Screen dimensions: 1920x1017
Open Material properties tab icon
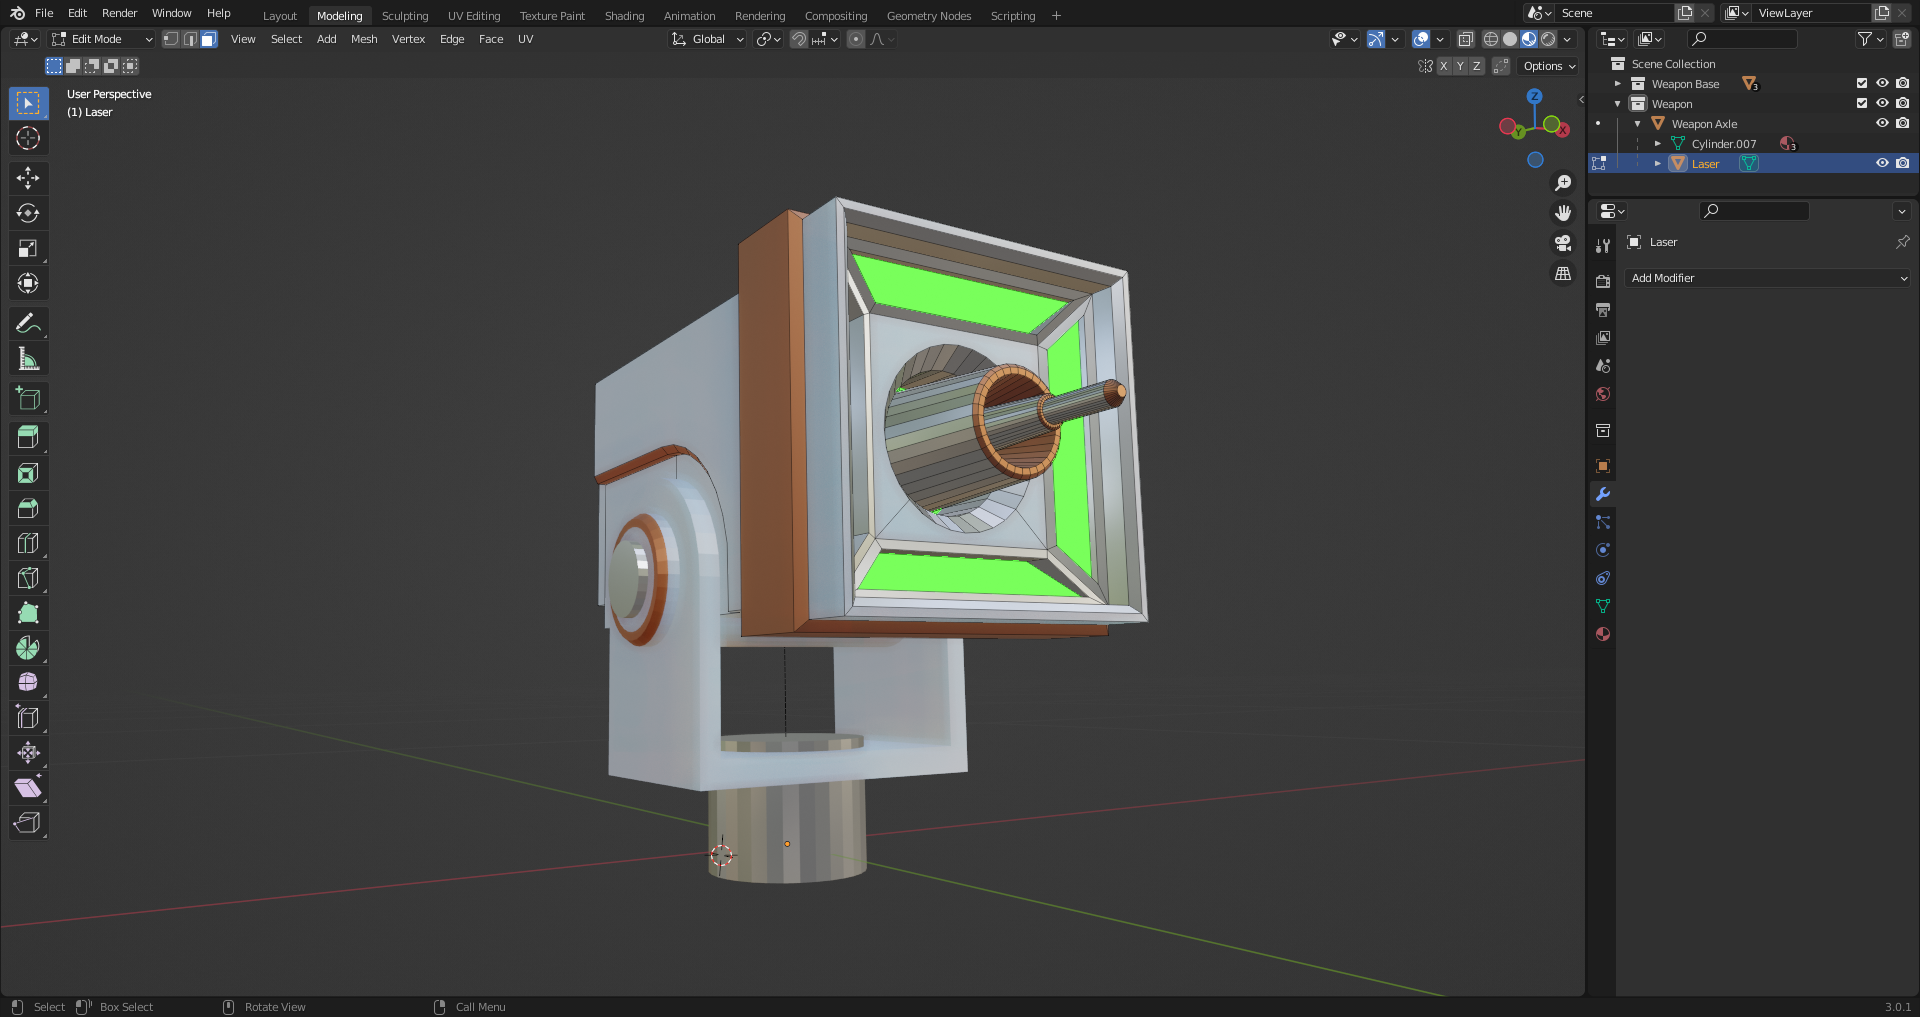coord(1603,634)
